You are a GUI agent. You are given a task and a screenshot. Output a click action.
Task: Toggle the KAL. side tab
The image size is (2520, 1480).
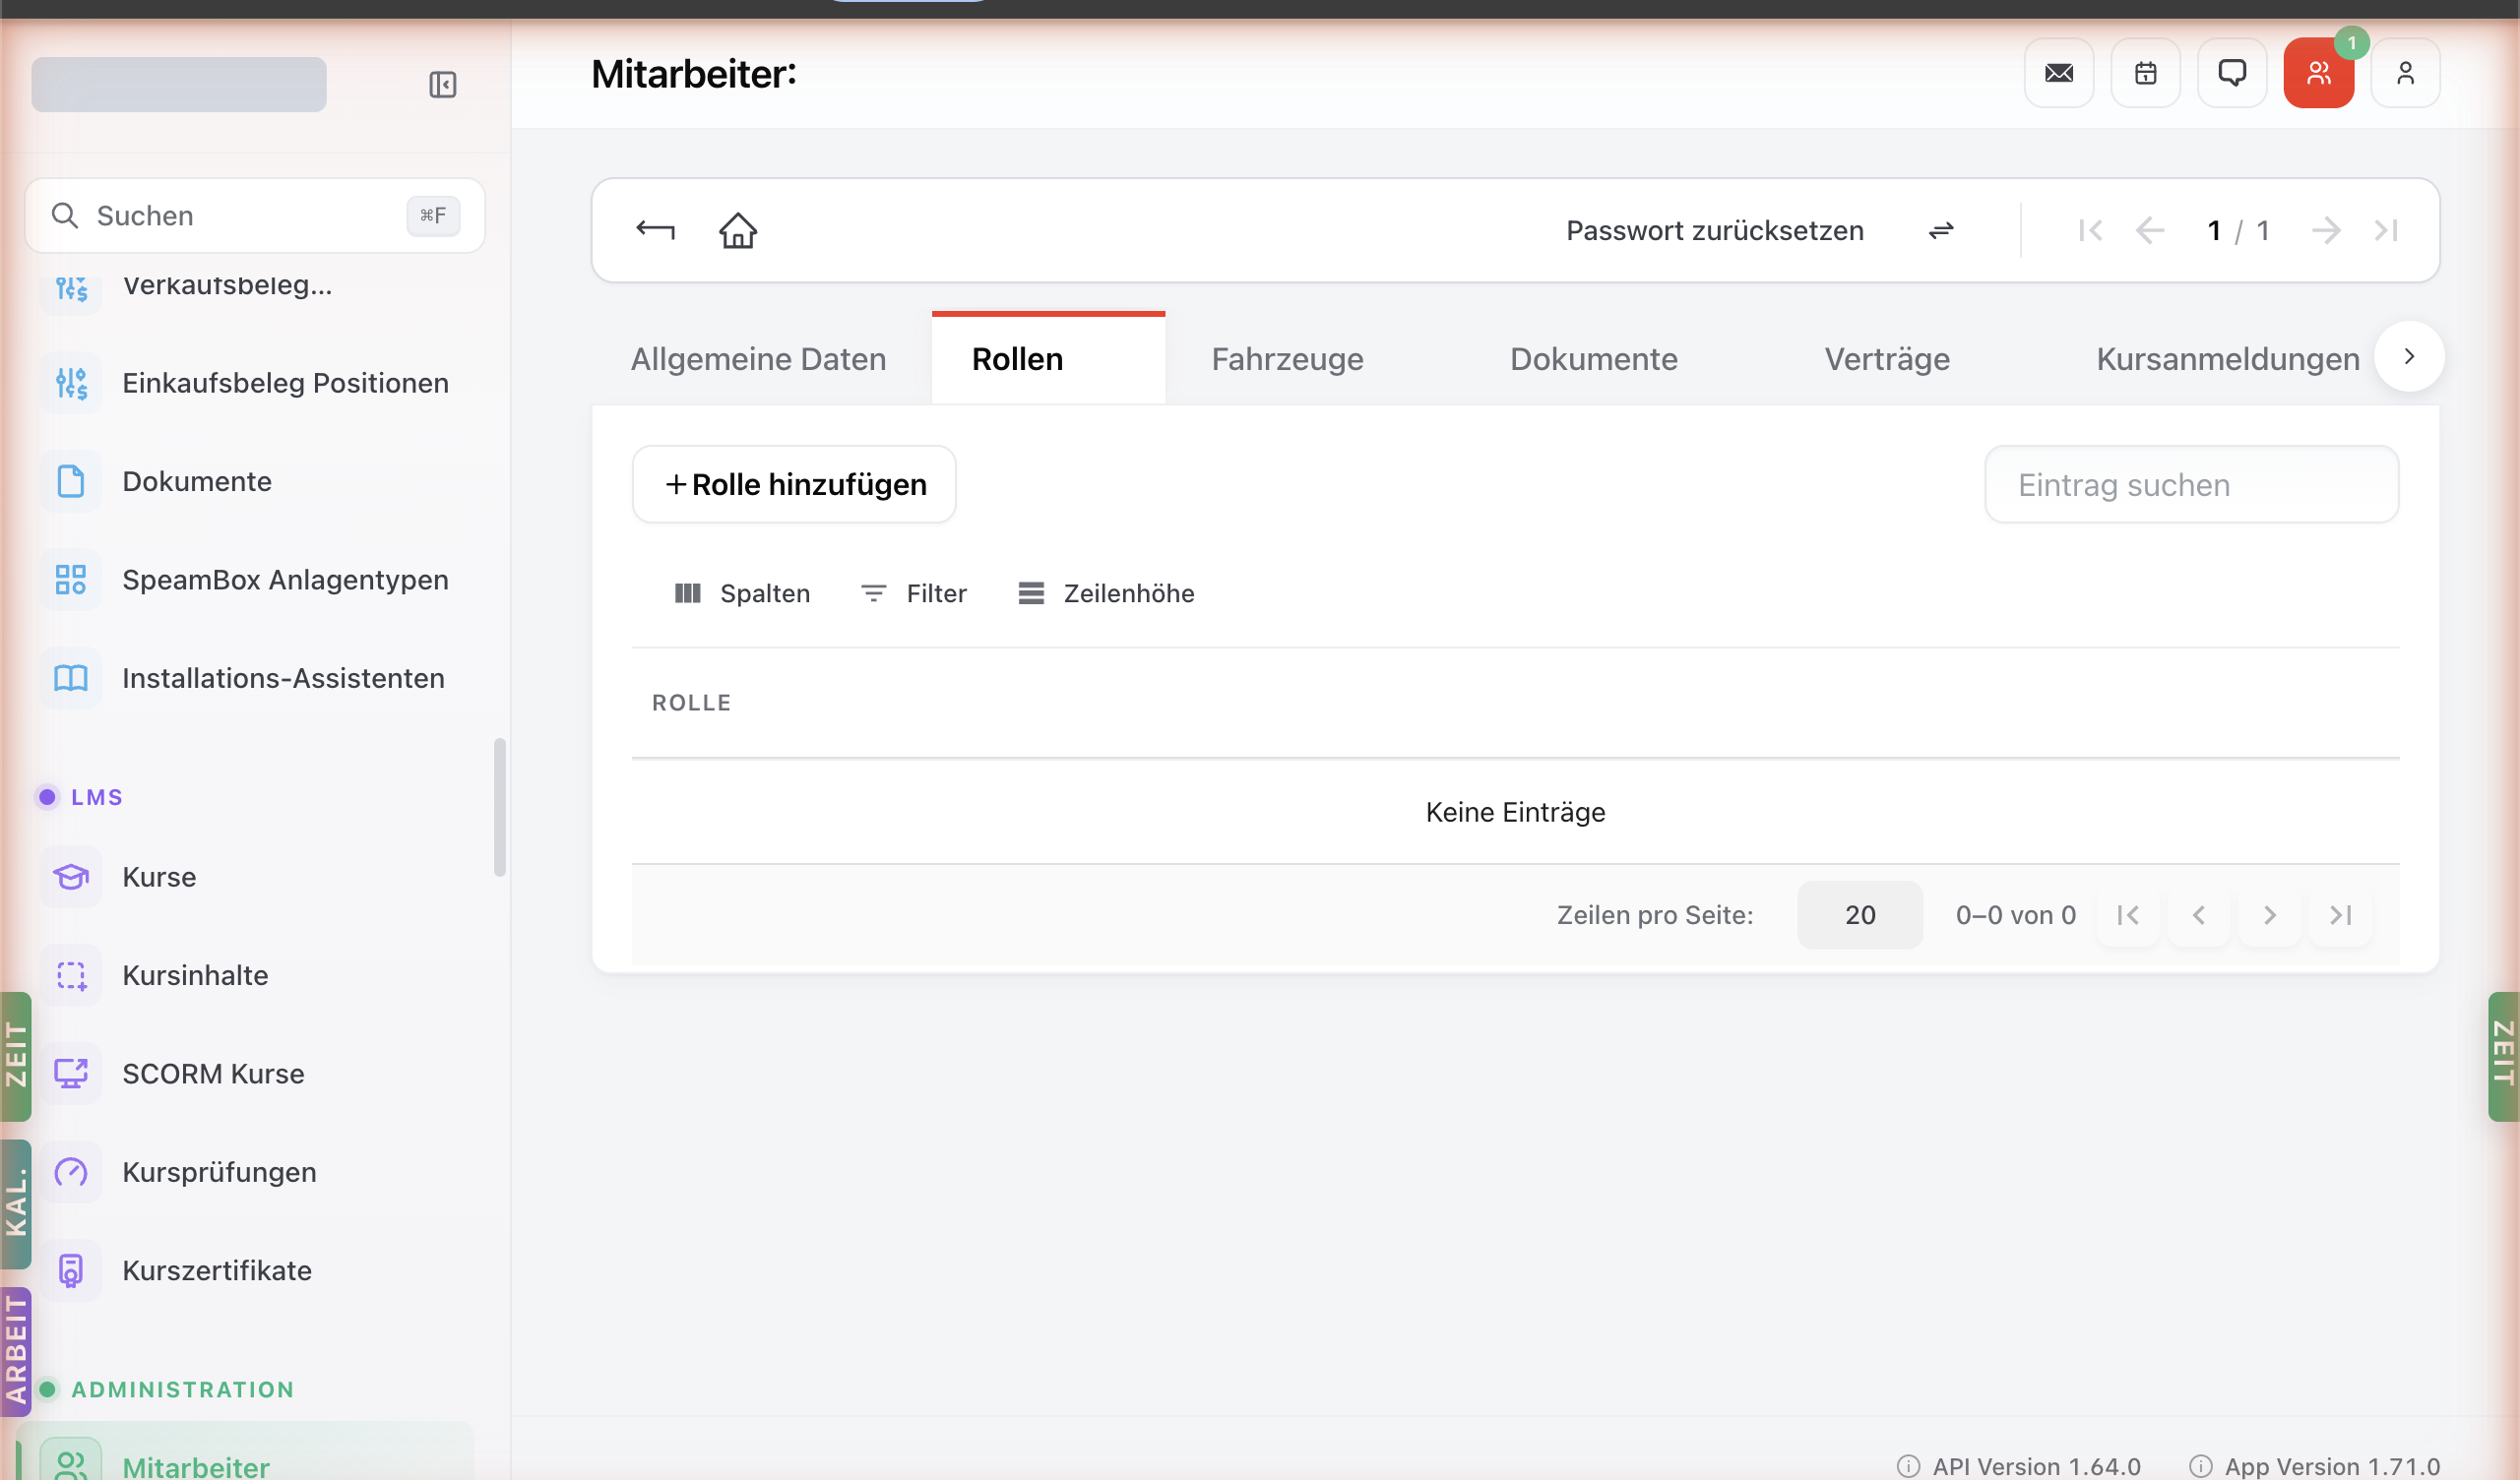(16, 1204)
